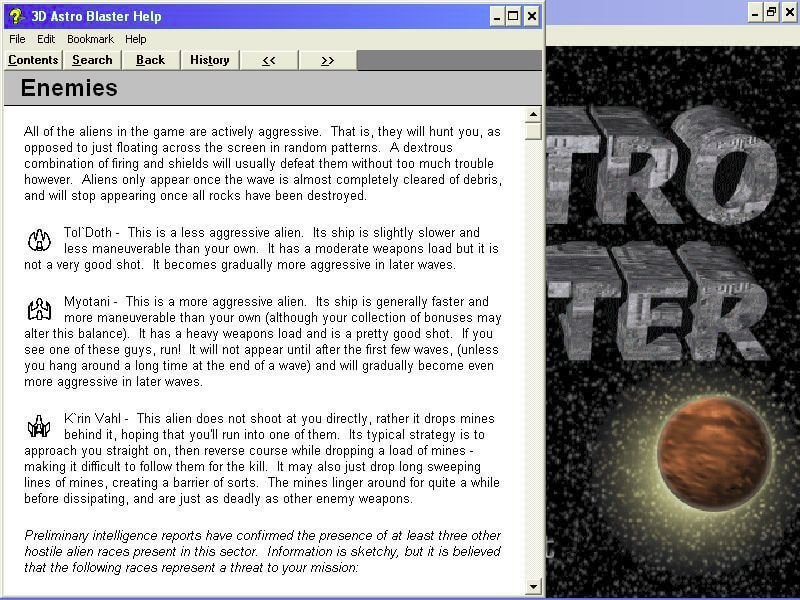The height and width of the screenshot is (600, 800).
Task: Click the scrollbar down arrow in Help
Action: tap(533, 587)
